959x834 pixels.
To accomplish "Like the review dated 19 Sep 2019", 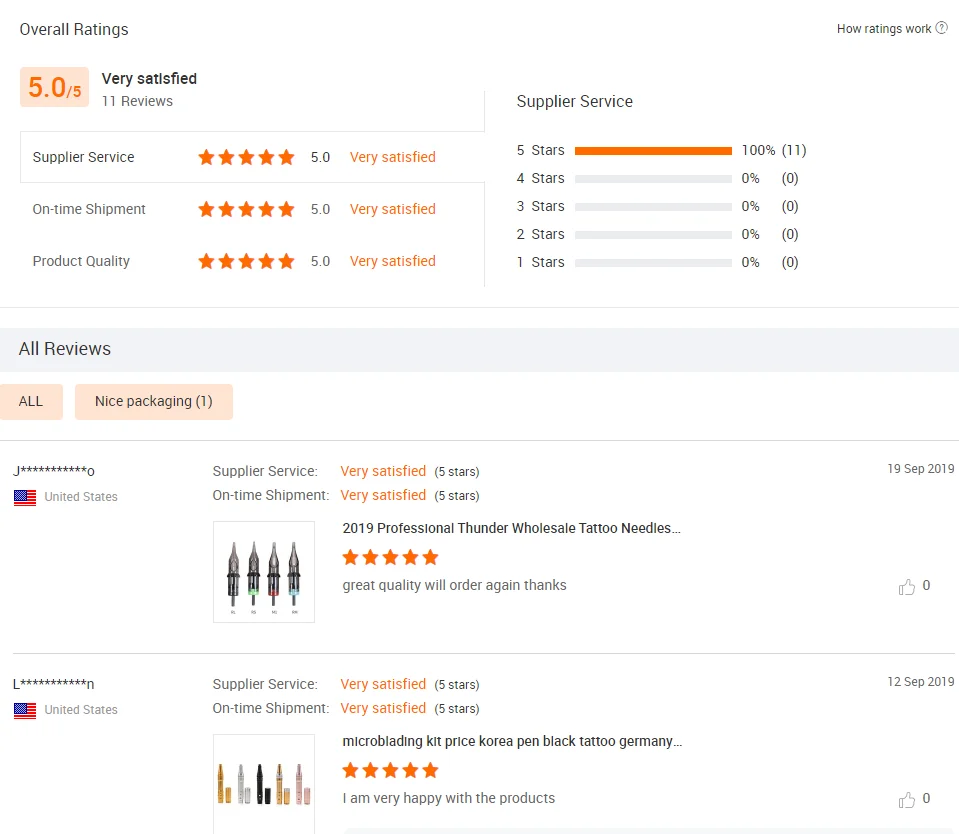I will point(907,587).
